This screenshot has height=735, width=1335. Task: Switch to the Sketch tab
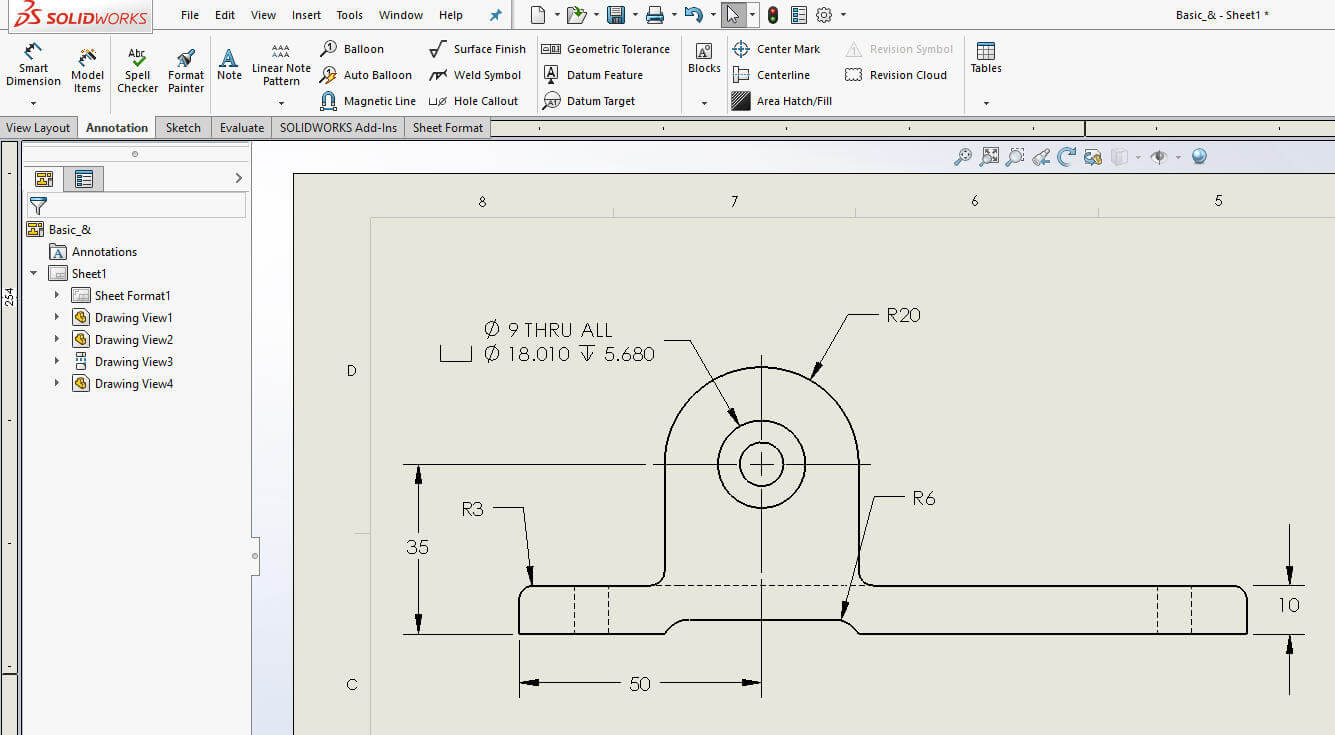pos(183,127)
